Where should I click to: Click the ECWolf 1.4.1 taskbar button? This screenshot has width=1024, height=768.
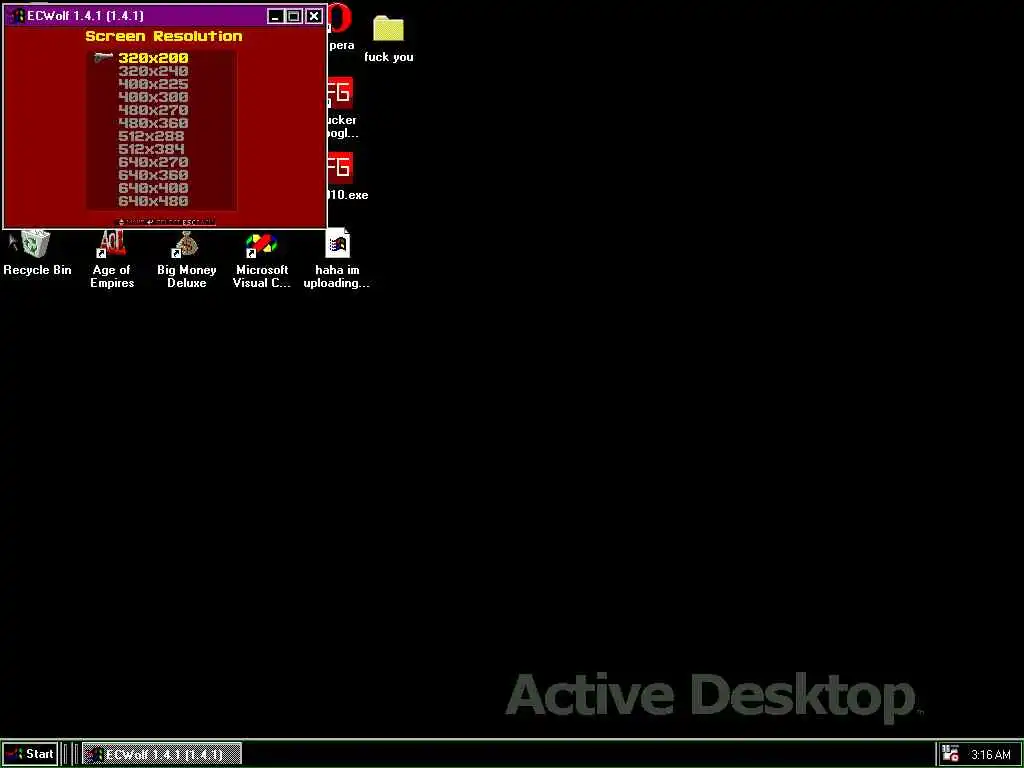coord(162,754)
